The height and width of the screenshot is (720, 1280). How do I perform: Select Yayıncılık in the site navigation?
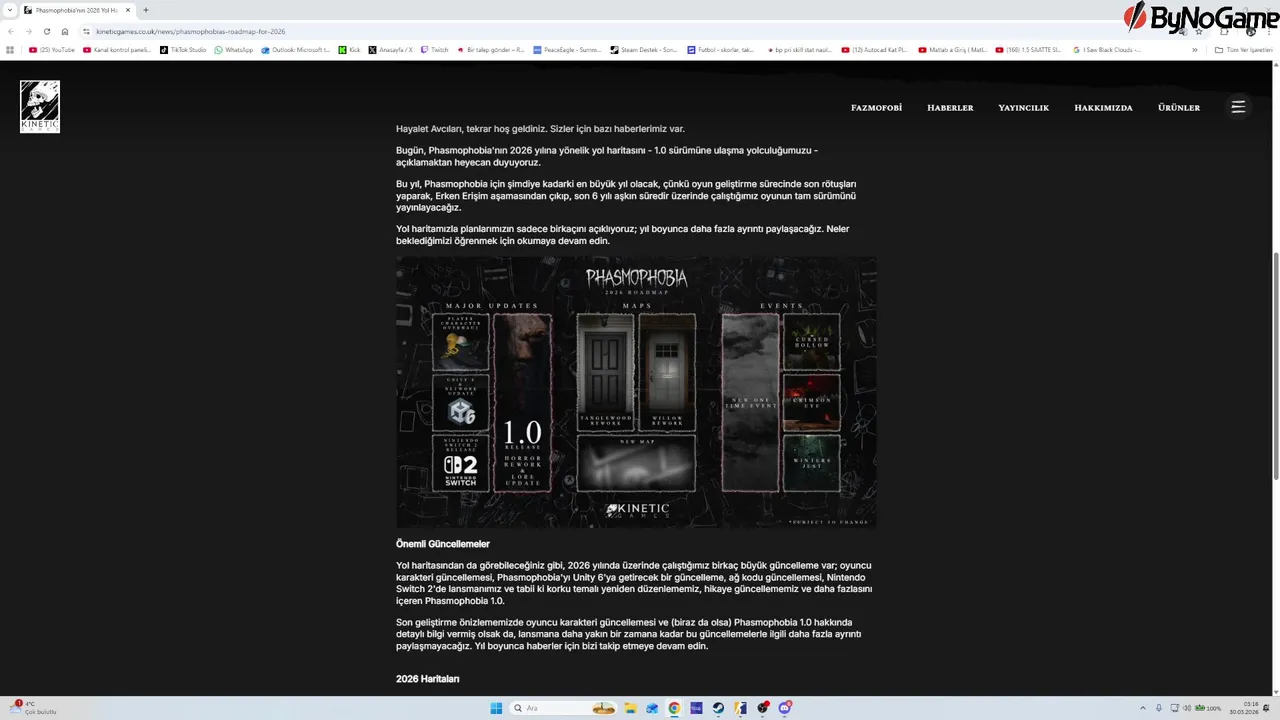[1023, 108]
